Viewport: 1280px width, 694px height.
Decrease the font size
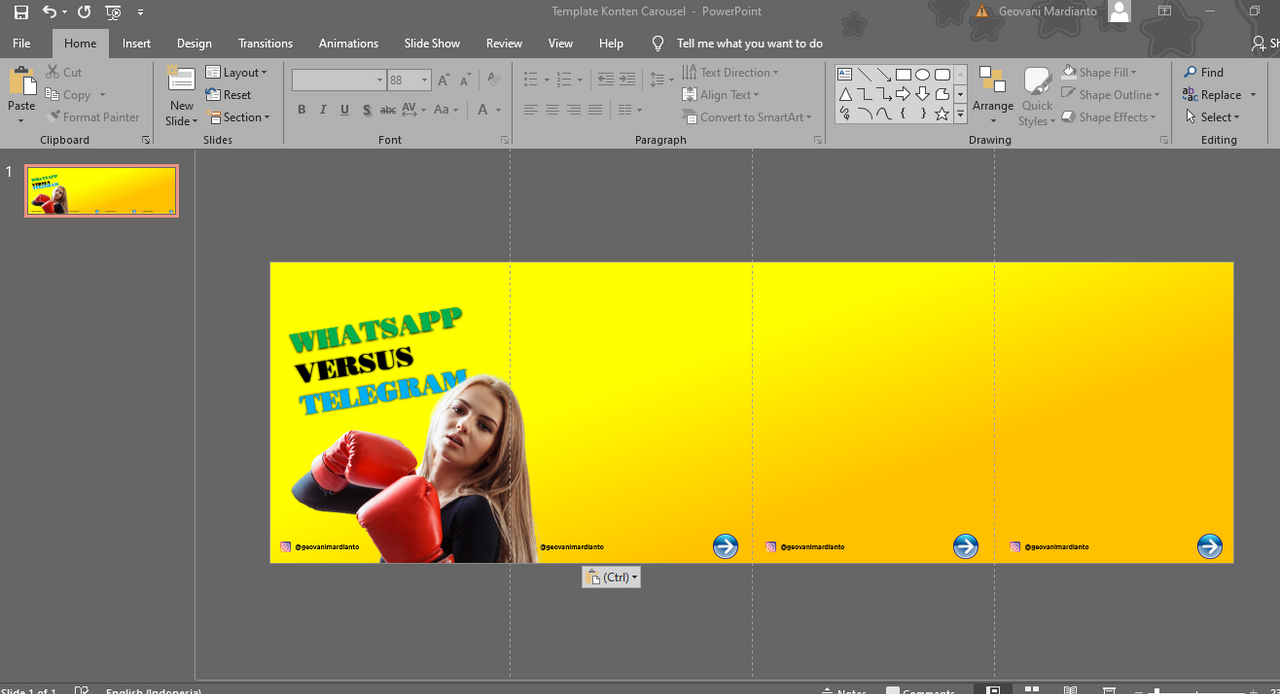pos(464,80)
